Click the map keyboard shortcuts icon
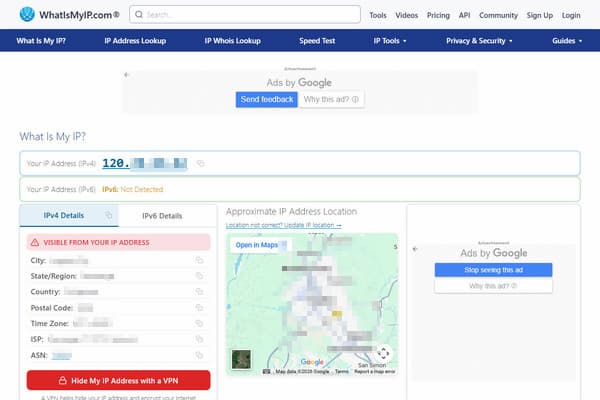 pyautogui.click(x=267, y=371)
